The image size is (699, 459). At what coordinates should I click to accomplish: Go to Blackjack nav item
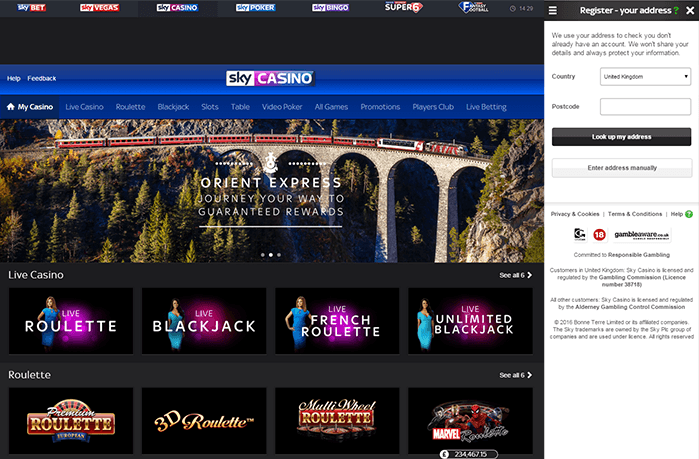(173, 107)
